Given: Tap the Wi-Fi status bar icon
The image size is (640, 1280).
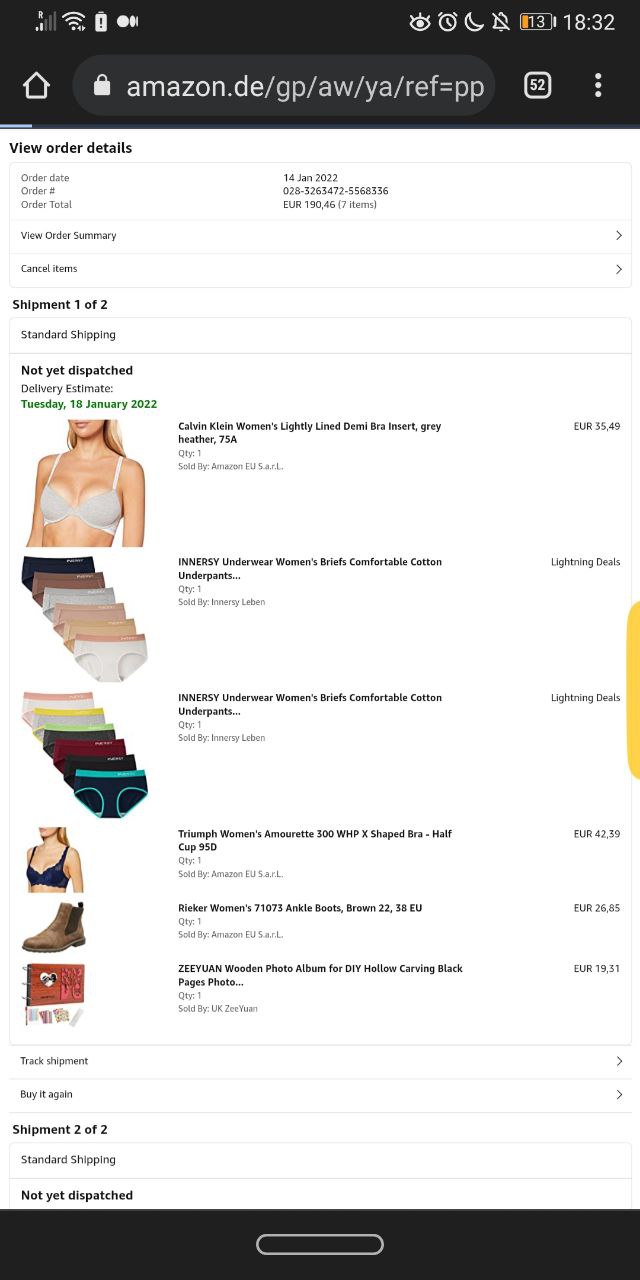Looking at the screenshot, I should tap(75, 21).
